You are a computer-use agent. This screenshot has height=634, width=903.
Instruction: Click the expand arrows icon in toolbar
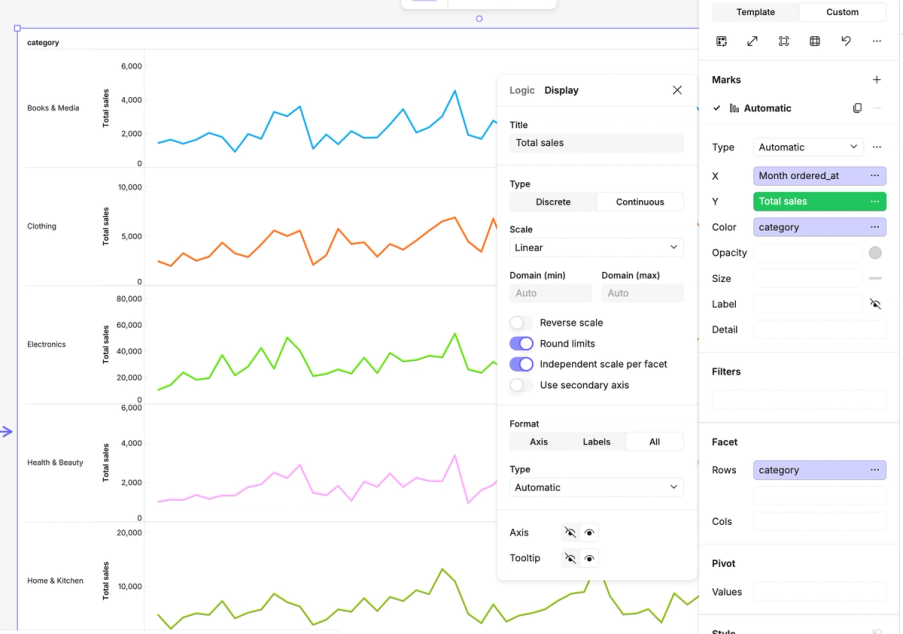tap(752, 41)
